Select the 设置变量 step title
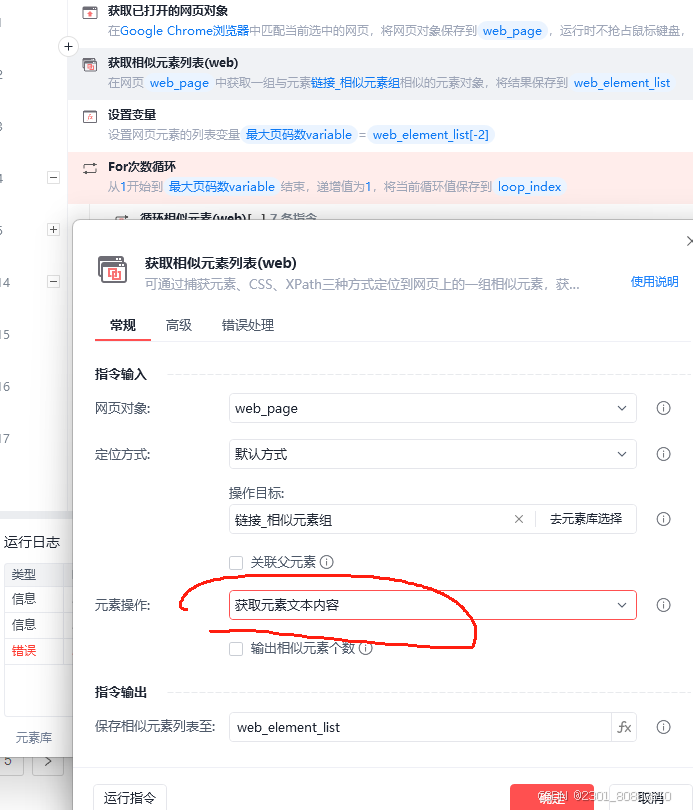This screenshot has width=693, height=810. 132,115
